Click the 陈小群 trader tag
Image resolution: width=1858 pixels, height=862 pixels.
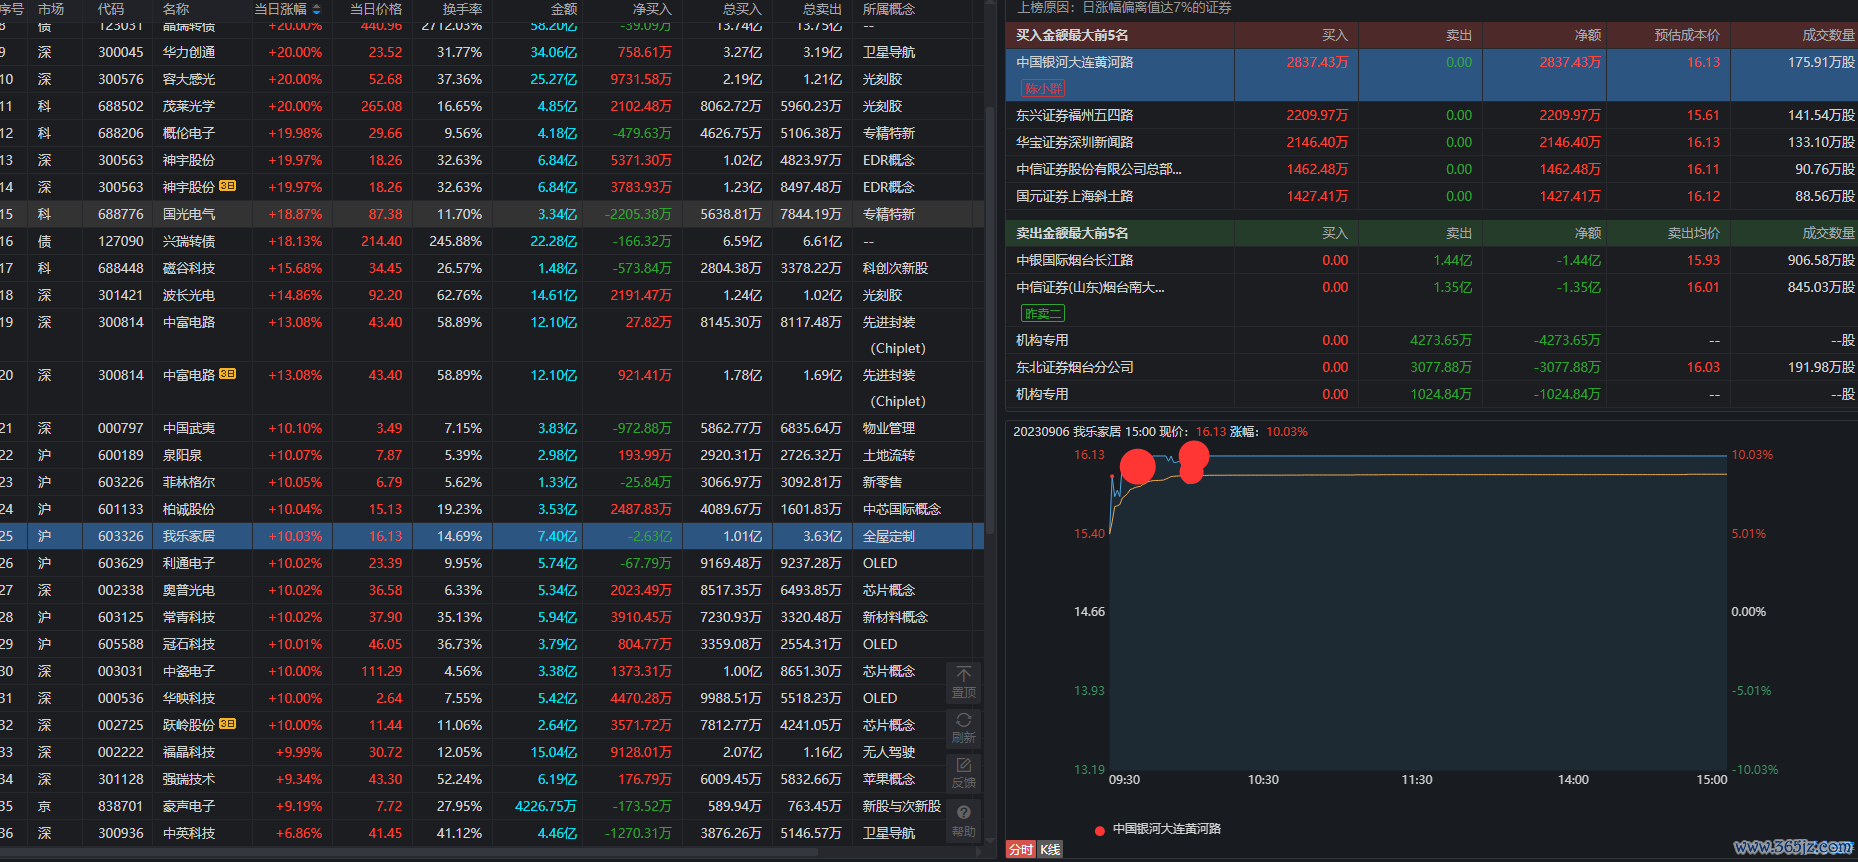(1043, 89)
